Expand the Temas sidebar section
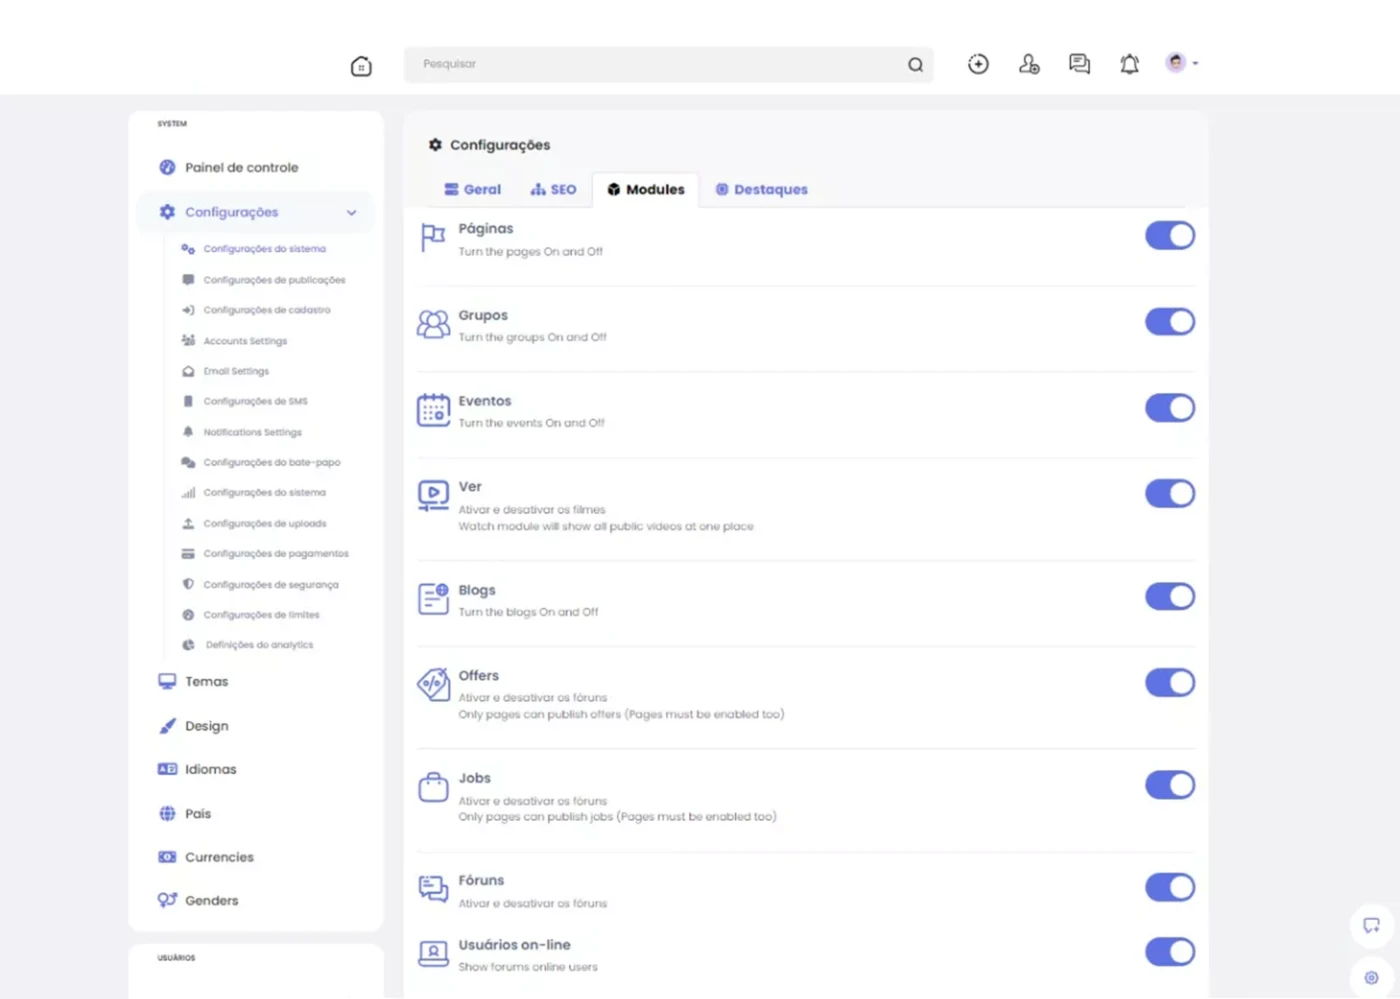This screenshot has width=1400, height=999. point(206,682)
